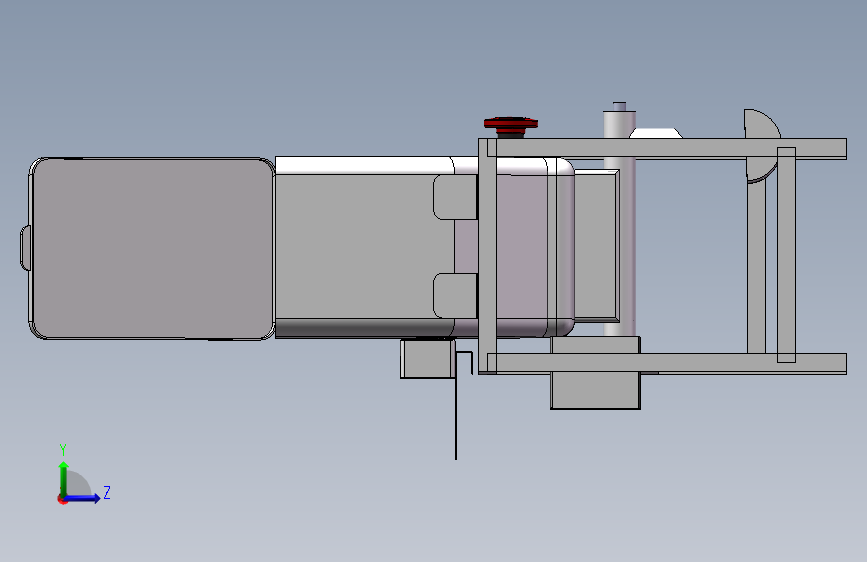Image resolution: width=867 pixels, height=562 pixels.
Task: Select the upper rounded notch on the main body
Action: (455, 197)
